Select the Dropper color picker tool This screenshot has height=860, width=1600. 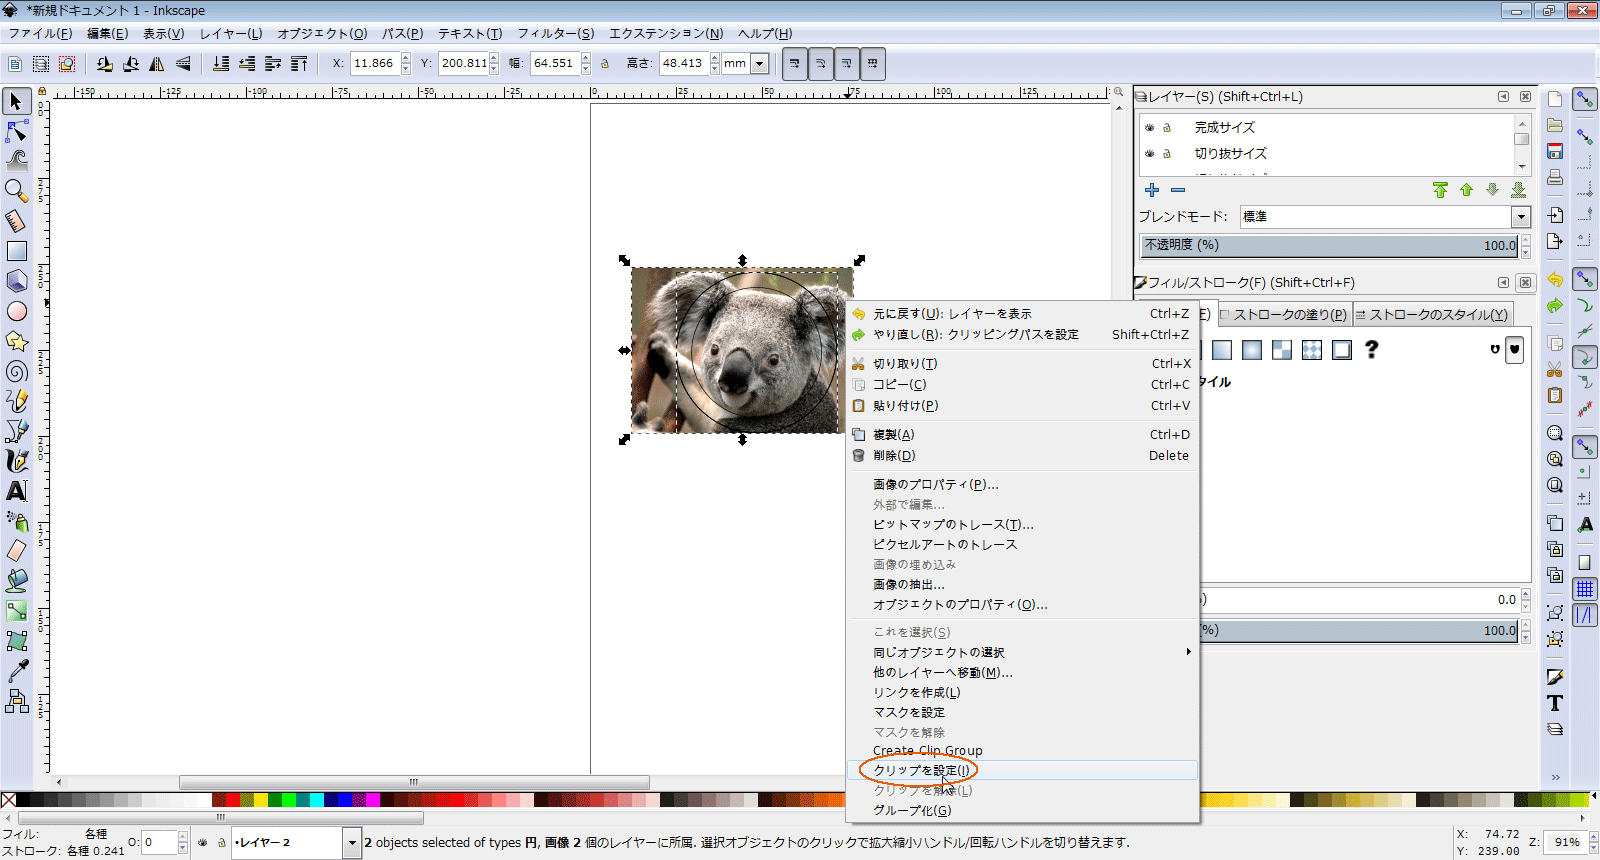coord(17,671)
